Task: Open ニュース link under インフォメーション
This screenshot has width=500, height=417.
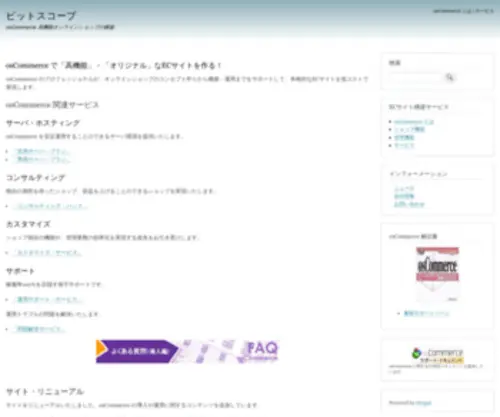Action: 404,188
